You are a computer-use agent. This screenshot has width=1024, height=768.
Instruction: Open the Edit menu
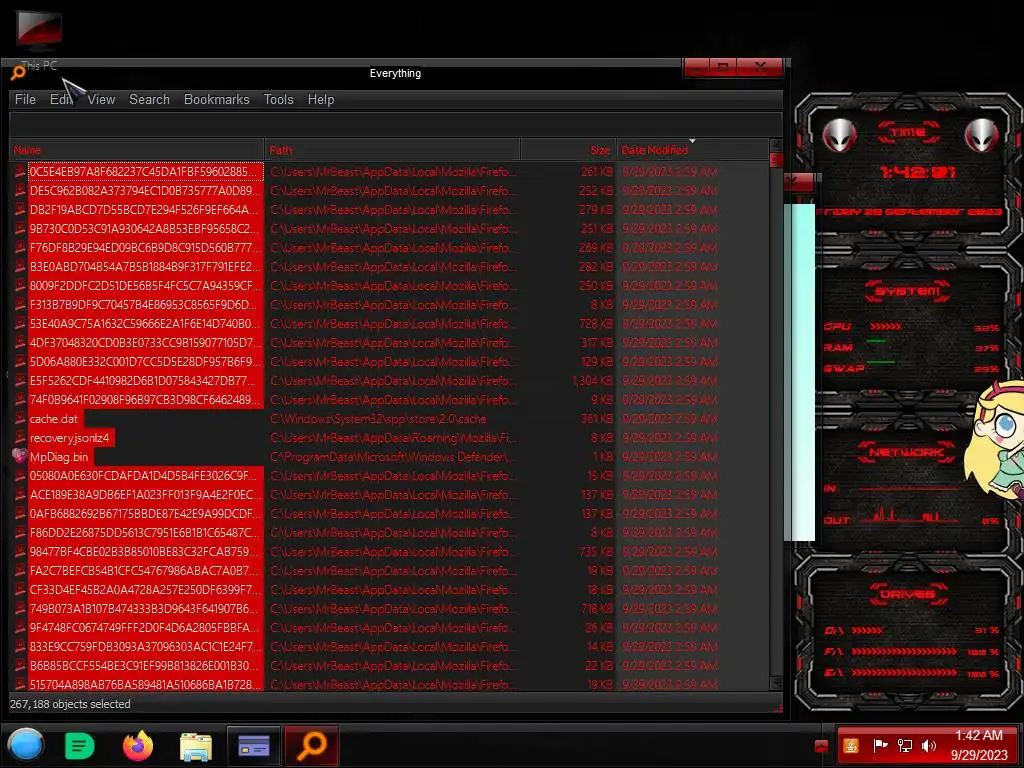pyautogui.click(x=61, y=99)
